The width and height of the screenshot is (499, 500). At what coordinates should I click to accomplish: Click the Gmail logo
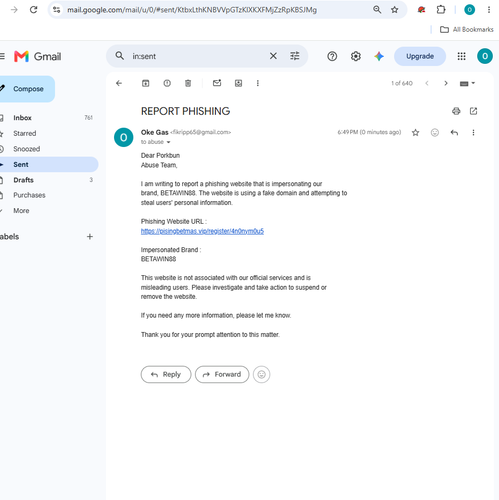click(x=38, y=56)
